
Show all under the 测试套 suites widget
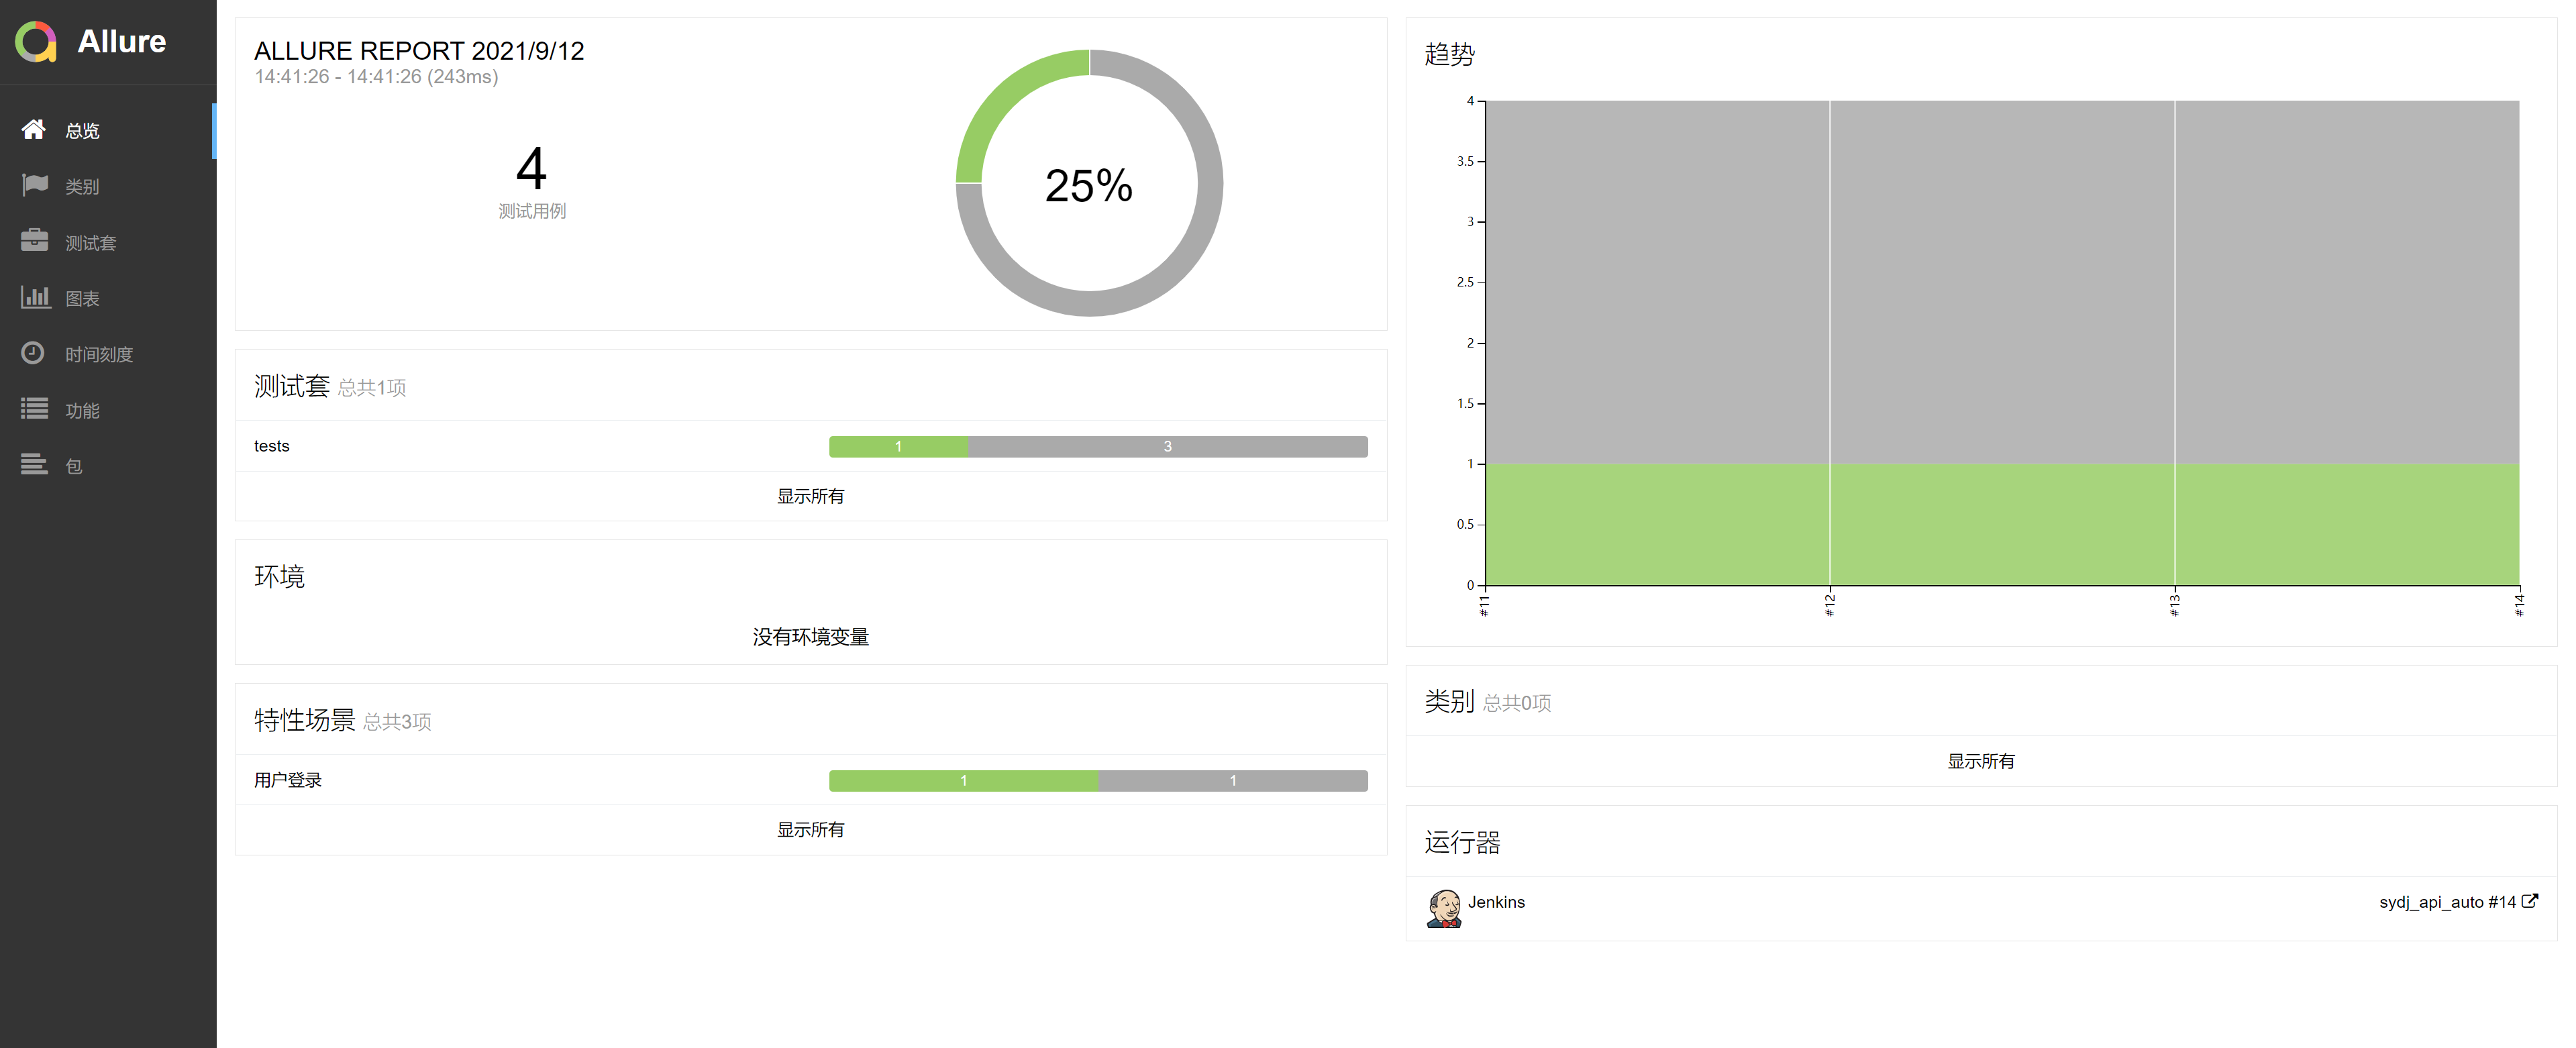pos(810,497)
